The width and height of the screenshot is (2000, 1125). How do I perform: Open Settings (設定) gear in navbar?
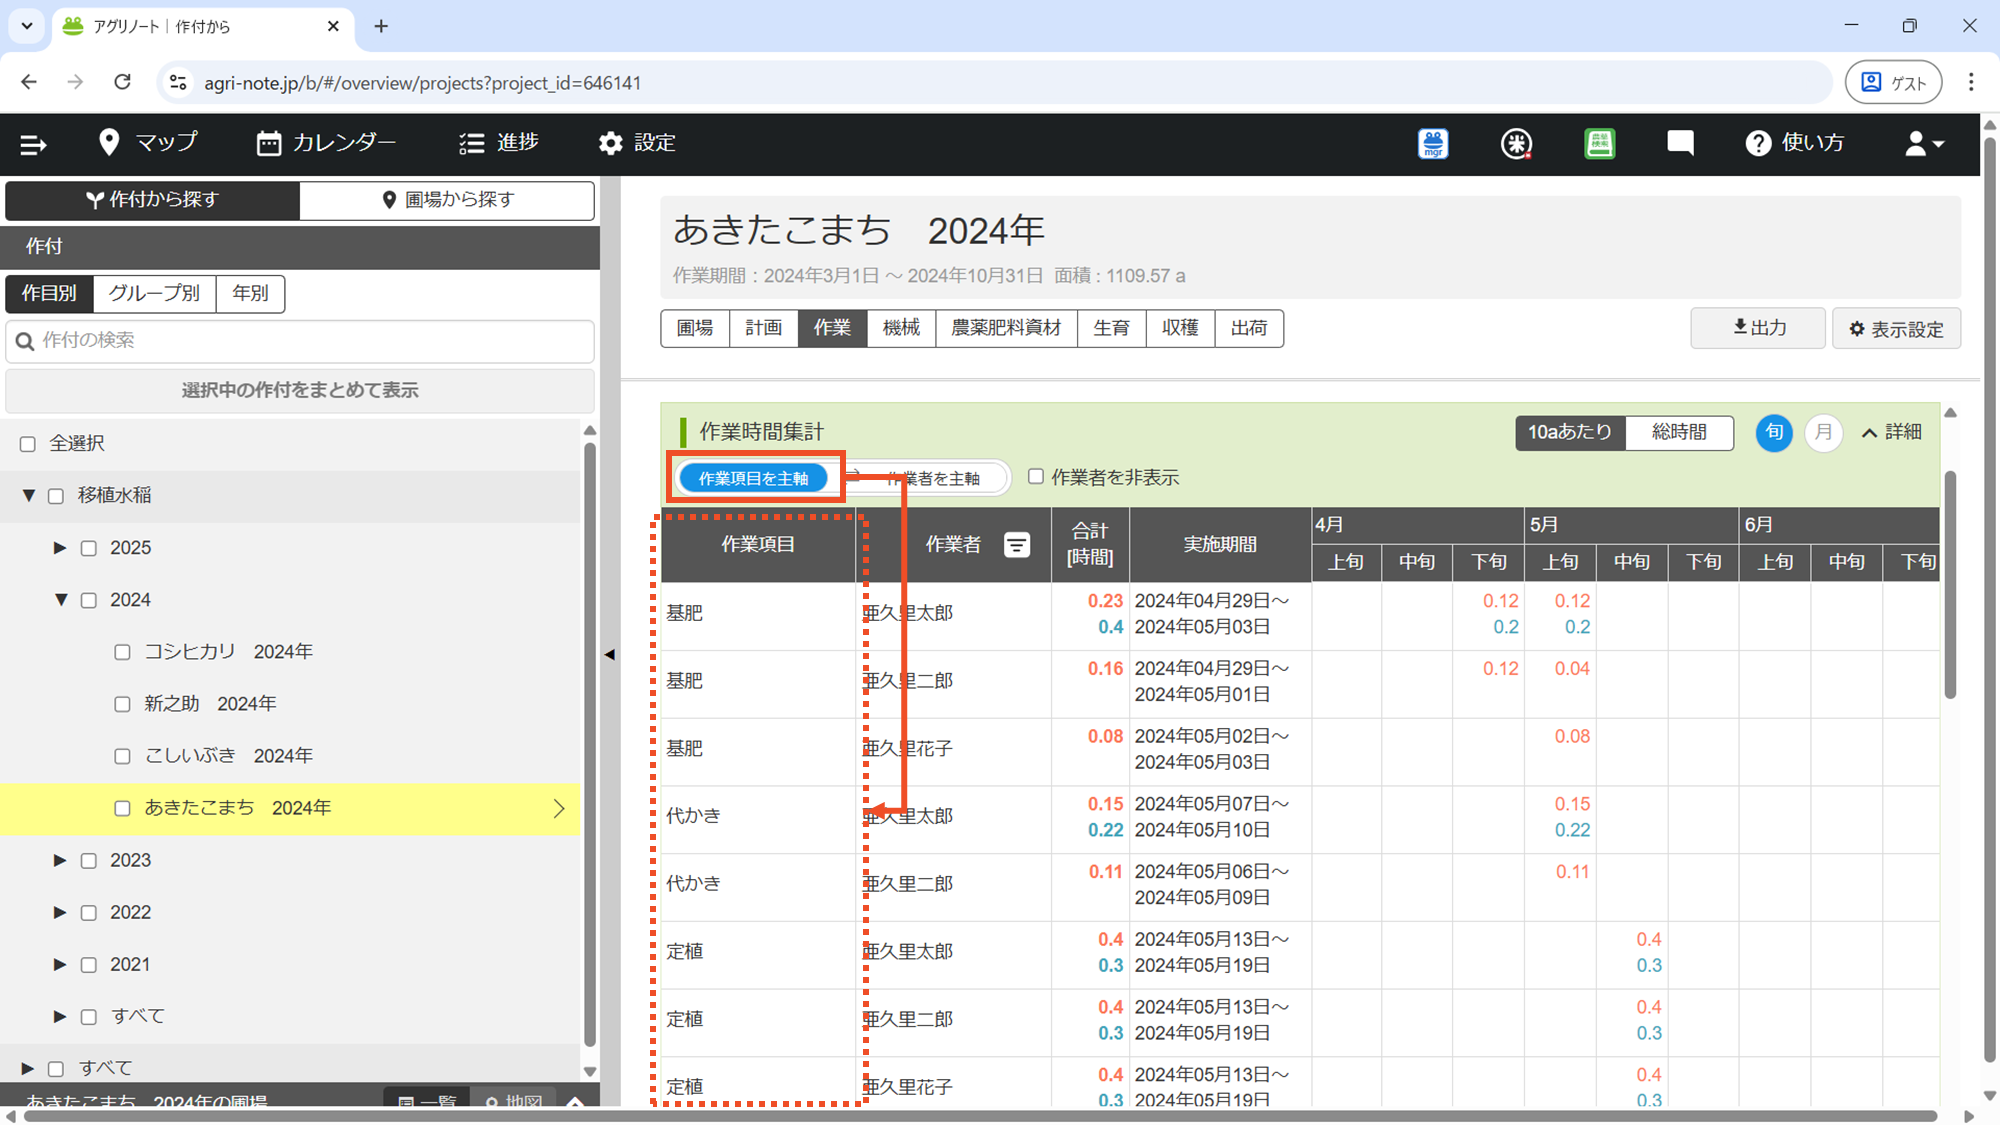637,143
